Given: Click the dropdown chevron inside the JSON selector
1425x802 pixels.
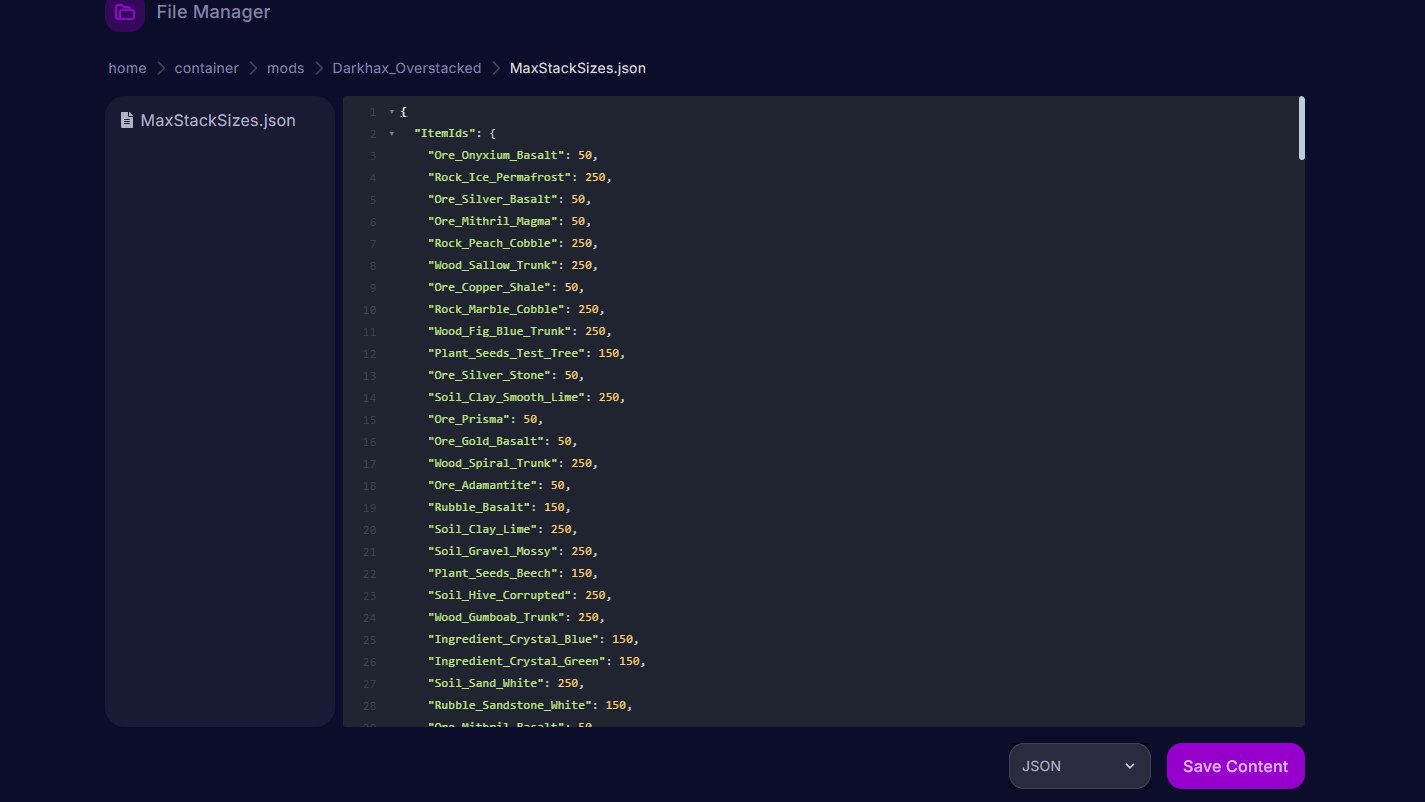Looking at the screenshot, I should point(1131,765).
